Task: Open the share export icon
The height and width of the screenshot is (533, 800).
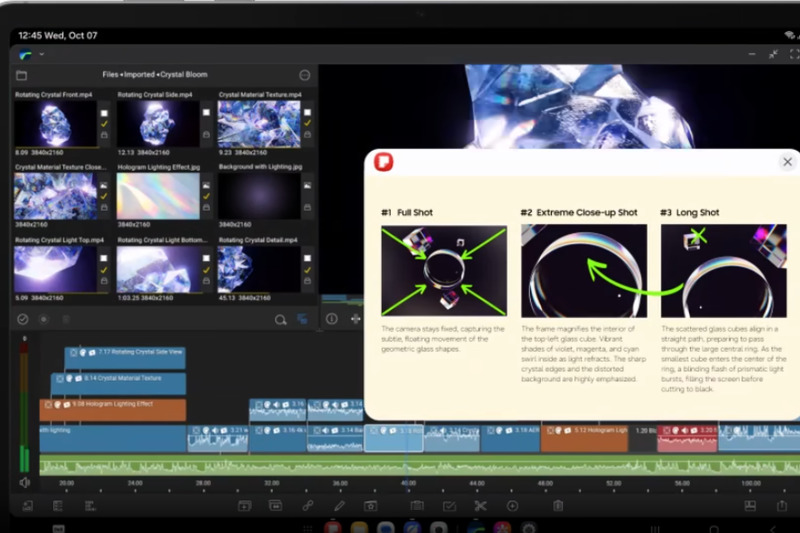Action: [782, 505]
